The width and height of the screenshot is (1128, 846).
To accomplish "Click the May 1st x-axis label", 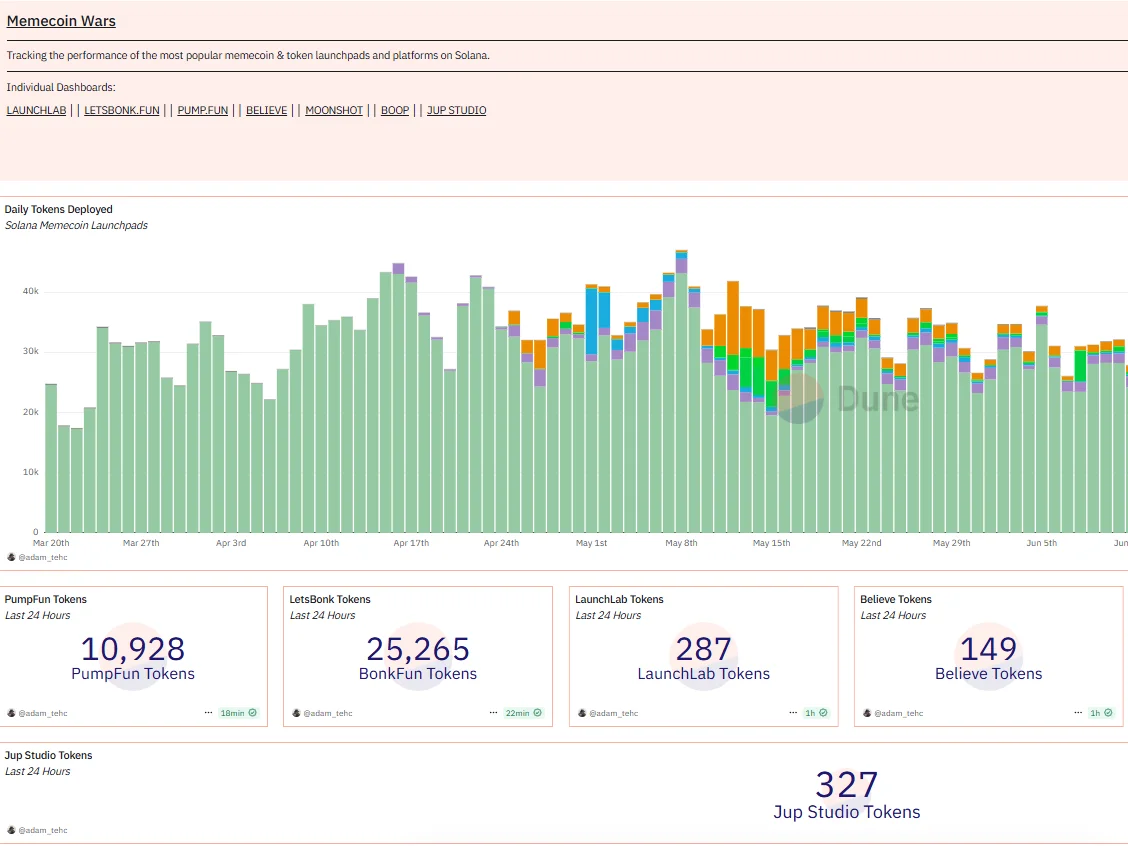I will pyautogui.click(x=591, y=543).
